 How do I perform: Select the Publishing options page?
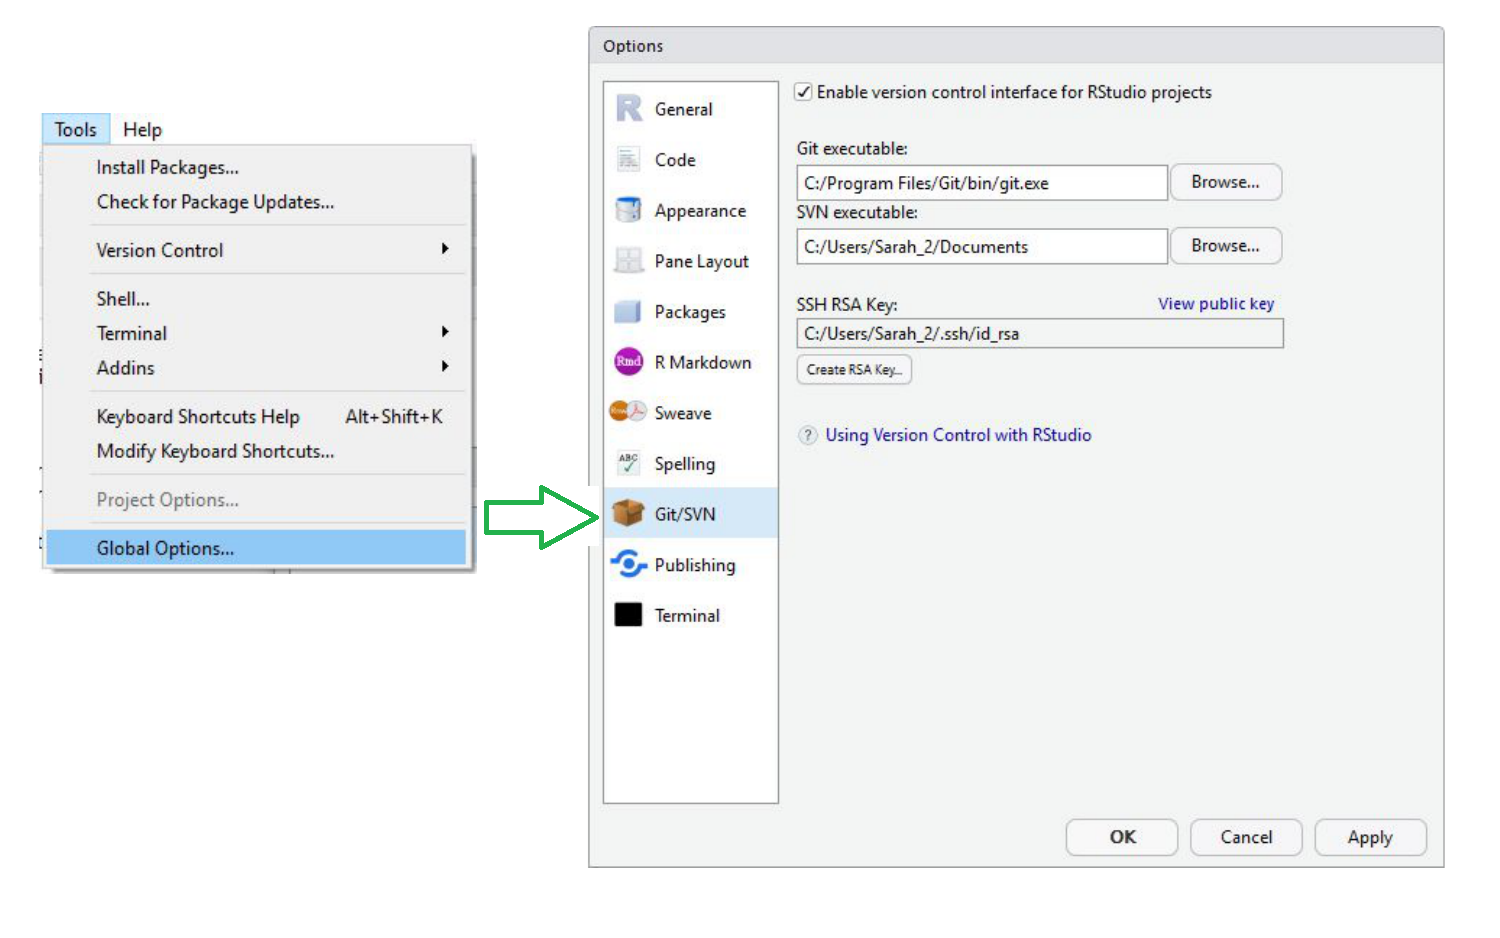[691, 564]
